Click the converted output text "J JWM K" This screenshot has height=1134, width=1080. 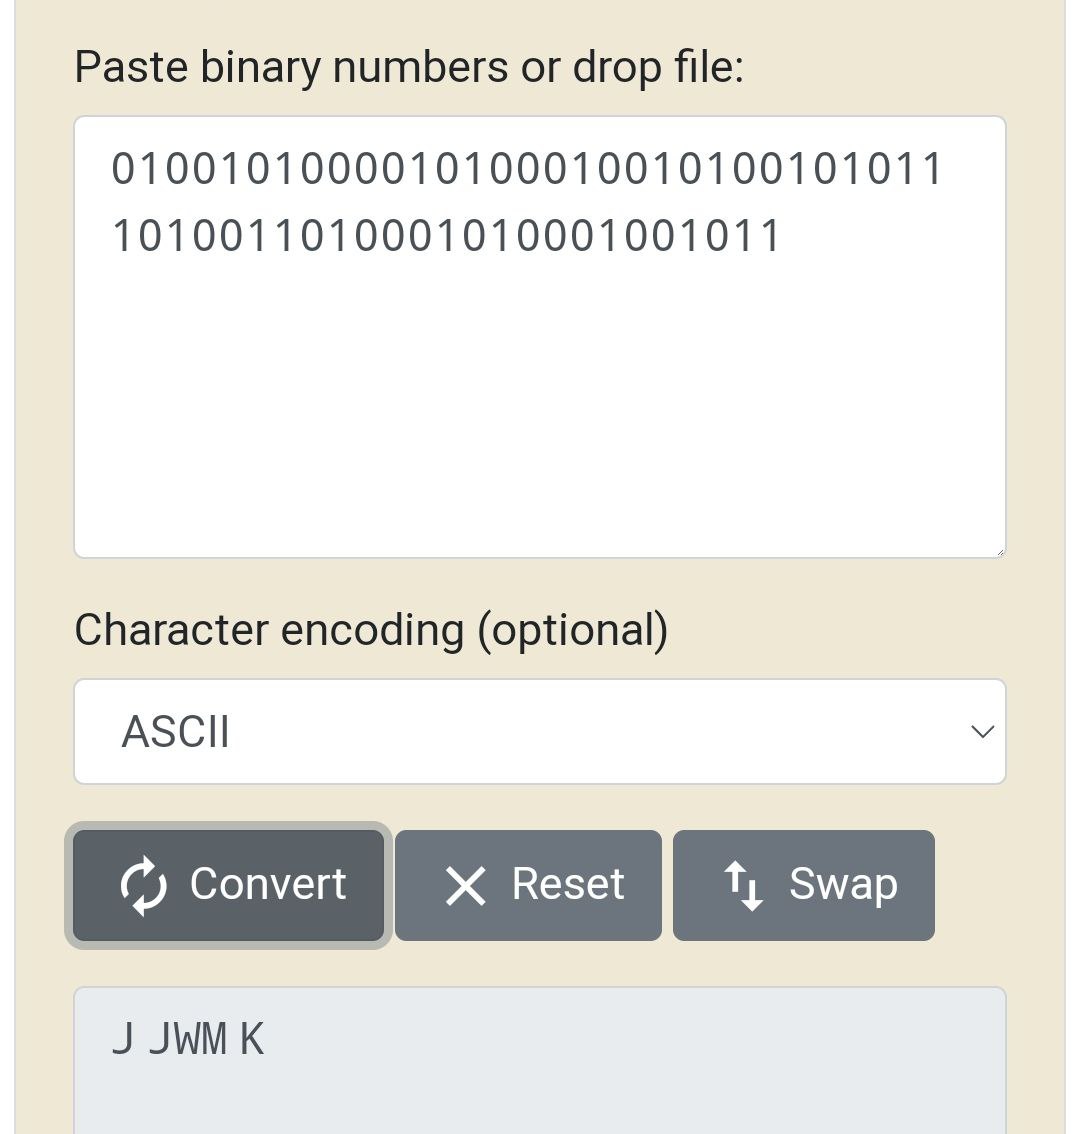(188, 1040)
